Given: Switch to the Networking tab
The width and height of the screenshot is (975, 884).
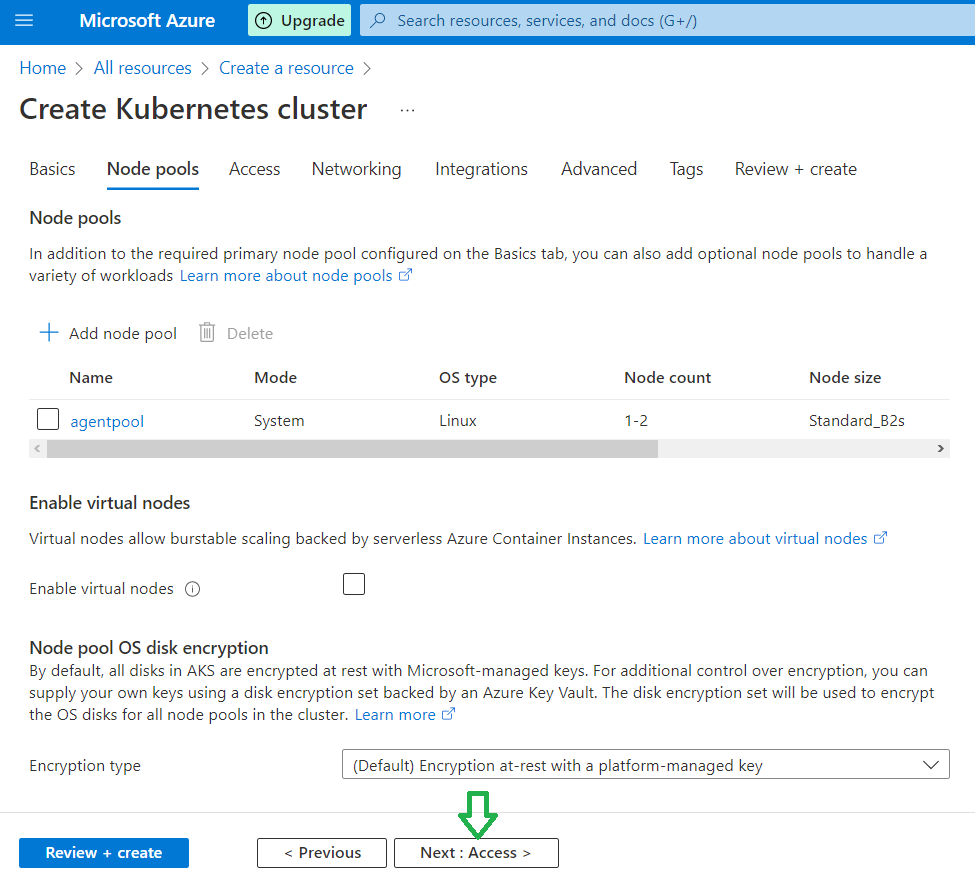Looking at the screenshot, I should pyautogui.click(x=356, y=169).
